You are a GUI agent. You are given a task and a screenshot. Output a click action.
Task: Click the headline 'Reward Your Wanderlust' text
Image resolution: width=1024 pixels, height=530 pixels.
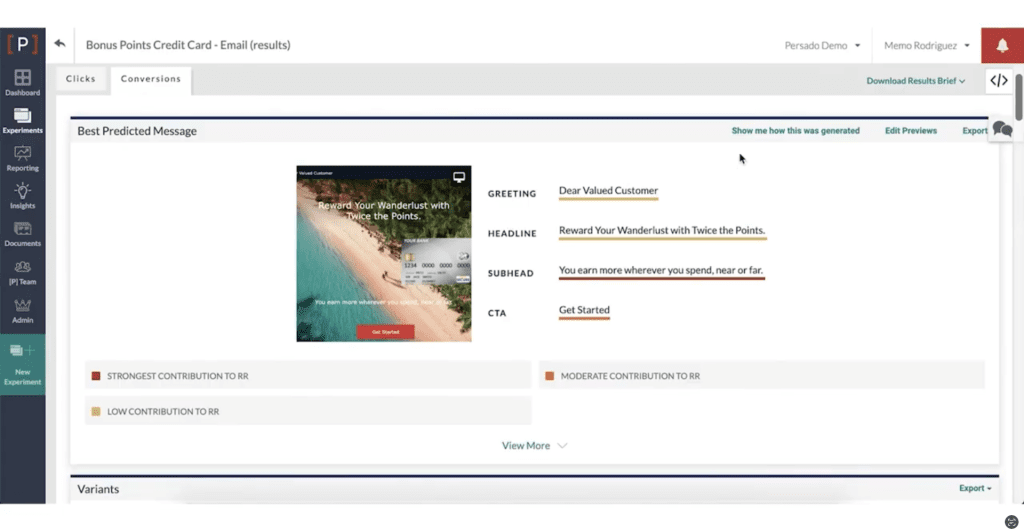pyautogui.click(x=662, y=230)
